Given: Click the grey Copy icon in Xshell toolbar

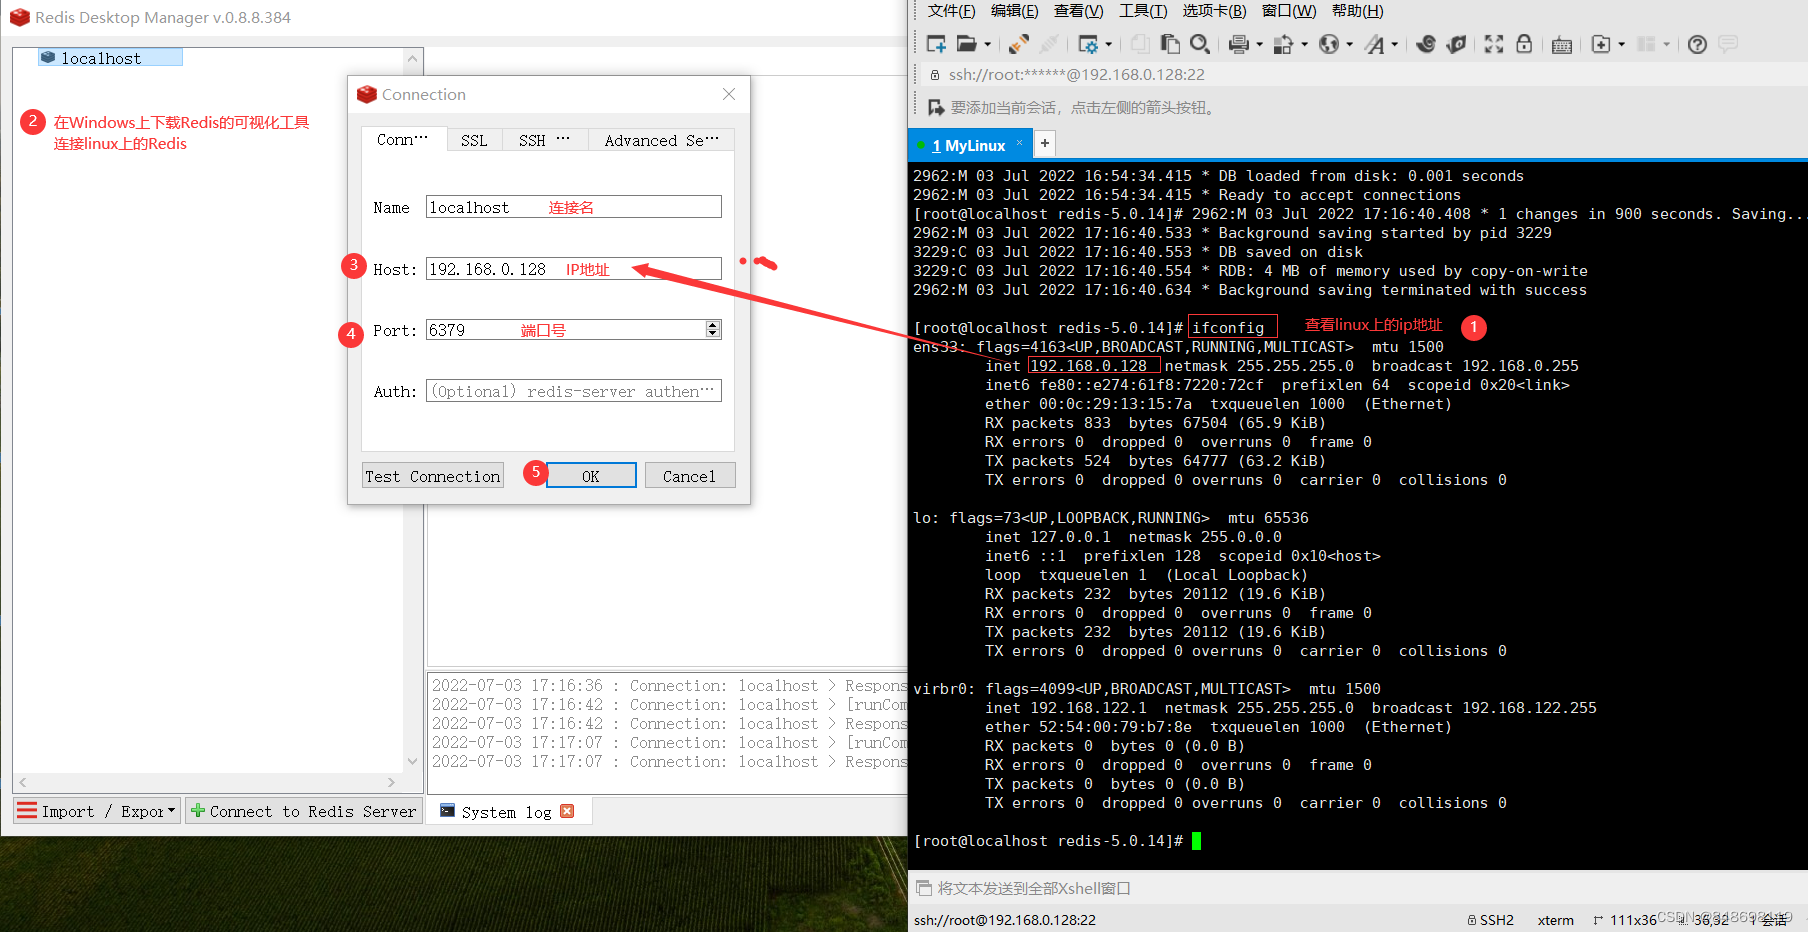Looking at the screenshot, I should tap(1140, 44).
